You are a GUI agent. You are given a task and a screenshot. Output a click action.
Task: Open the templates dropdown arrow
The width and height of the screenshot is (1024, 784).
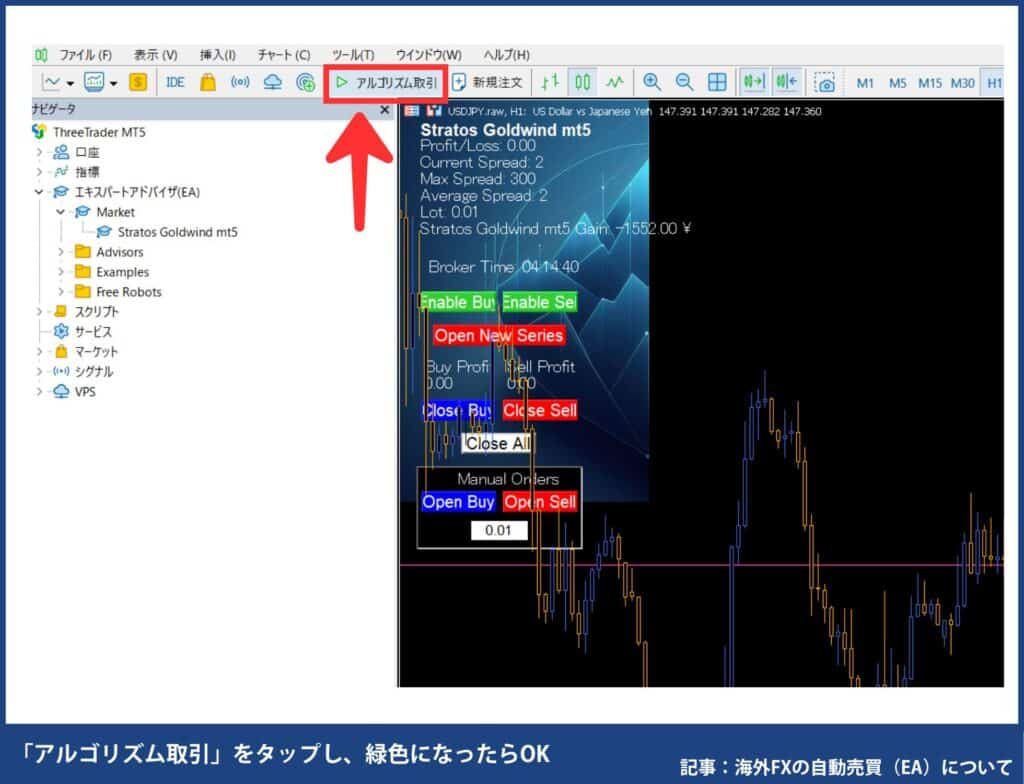113,83
